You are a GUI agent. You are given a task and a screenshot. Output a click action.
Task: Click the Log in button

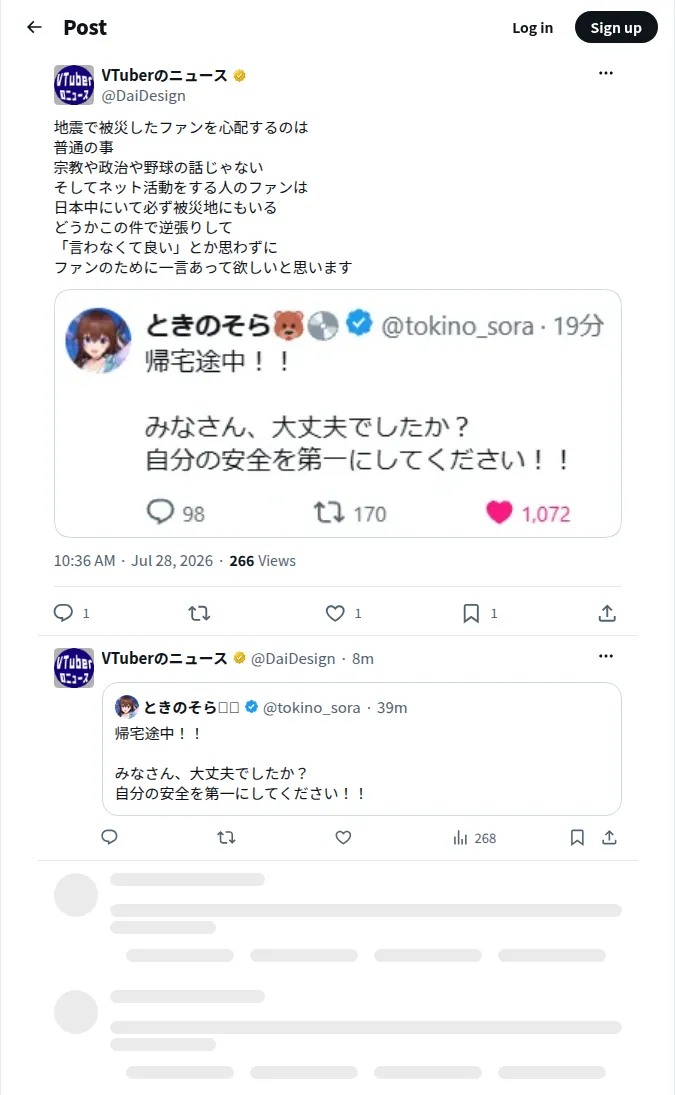(x=533, y=28)
